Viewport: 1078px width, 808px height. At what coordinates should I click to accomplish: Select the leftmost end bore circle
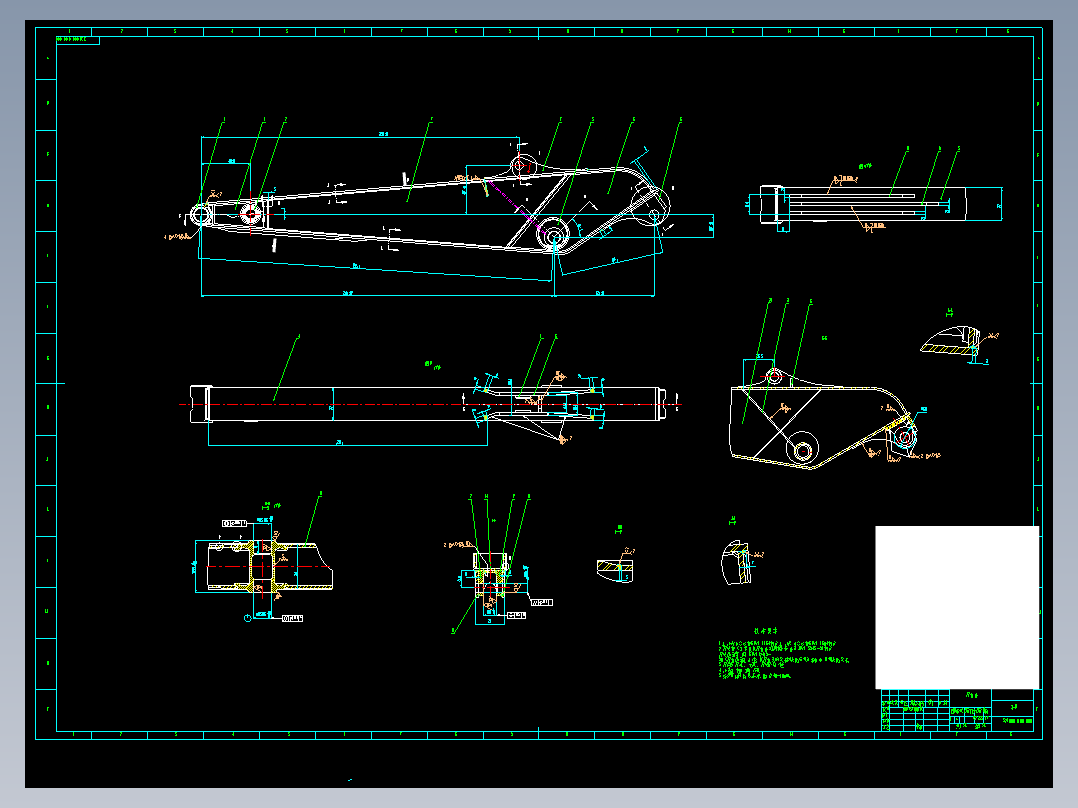201,215
